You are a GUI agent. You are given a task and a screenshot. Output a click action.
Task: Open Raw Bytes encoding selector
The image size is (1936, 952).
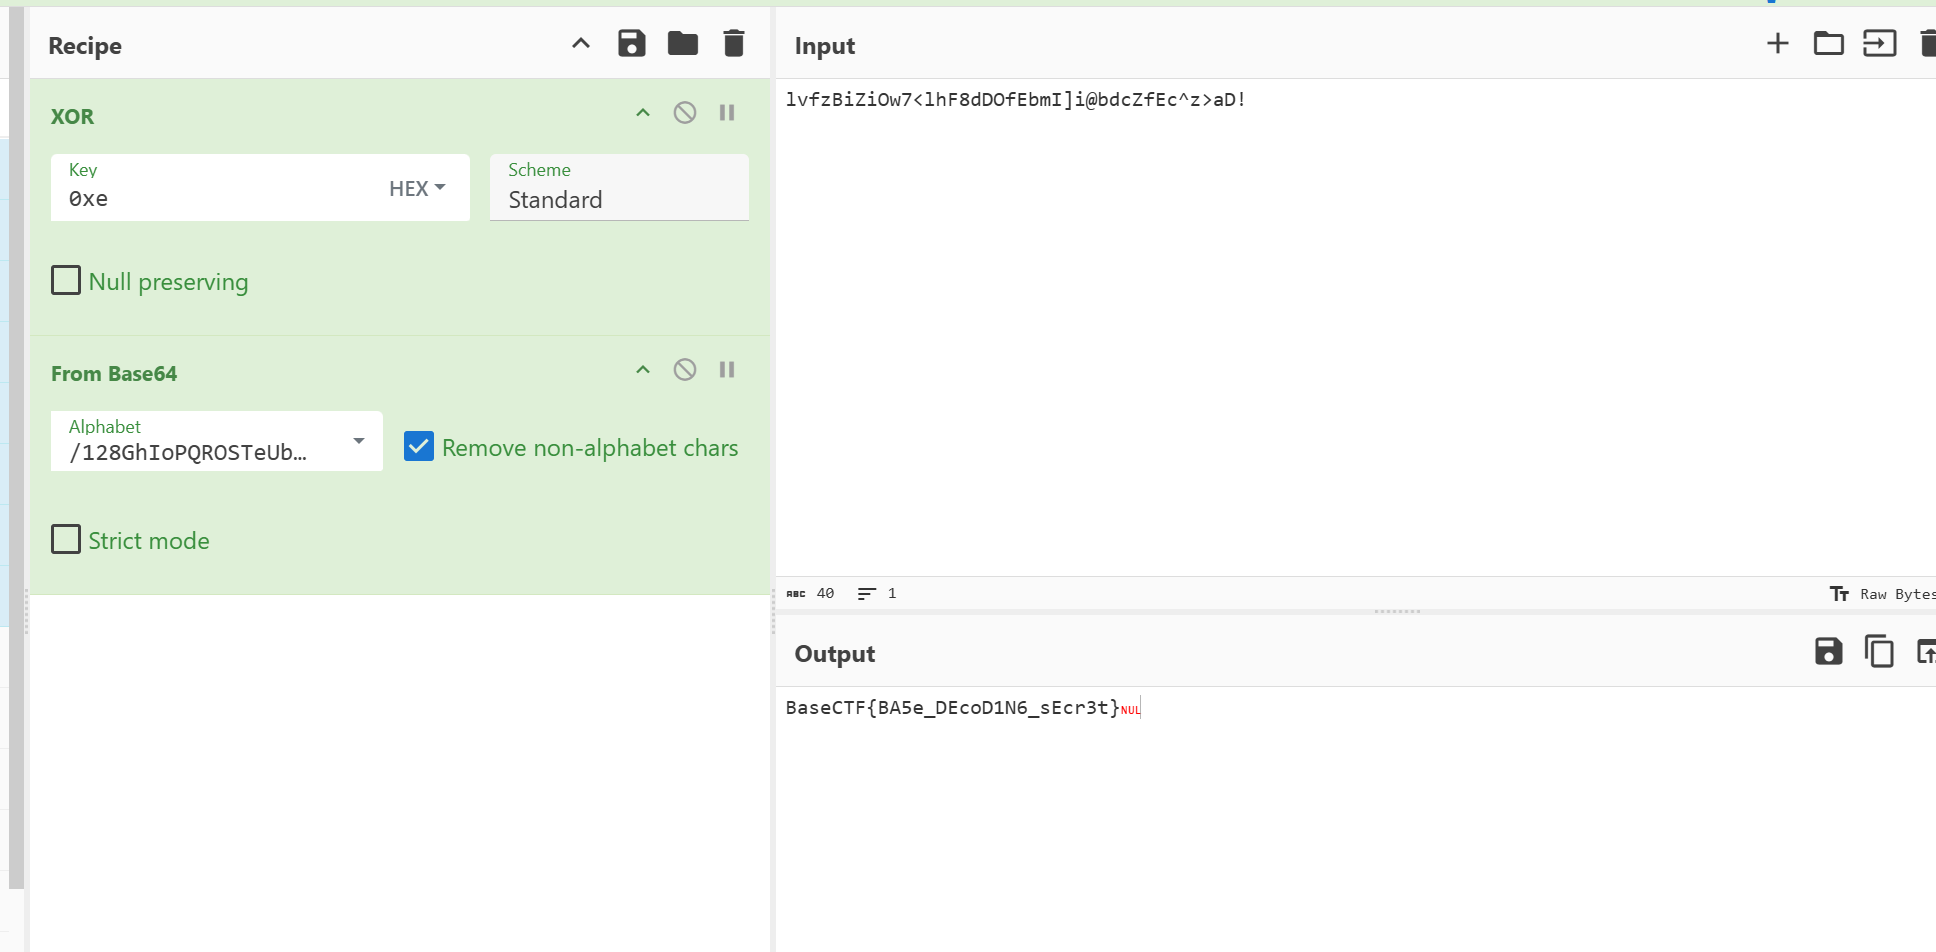click(1882, 594)
